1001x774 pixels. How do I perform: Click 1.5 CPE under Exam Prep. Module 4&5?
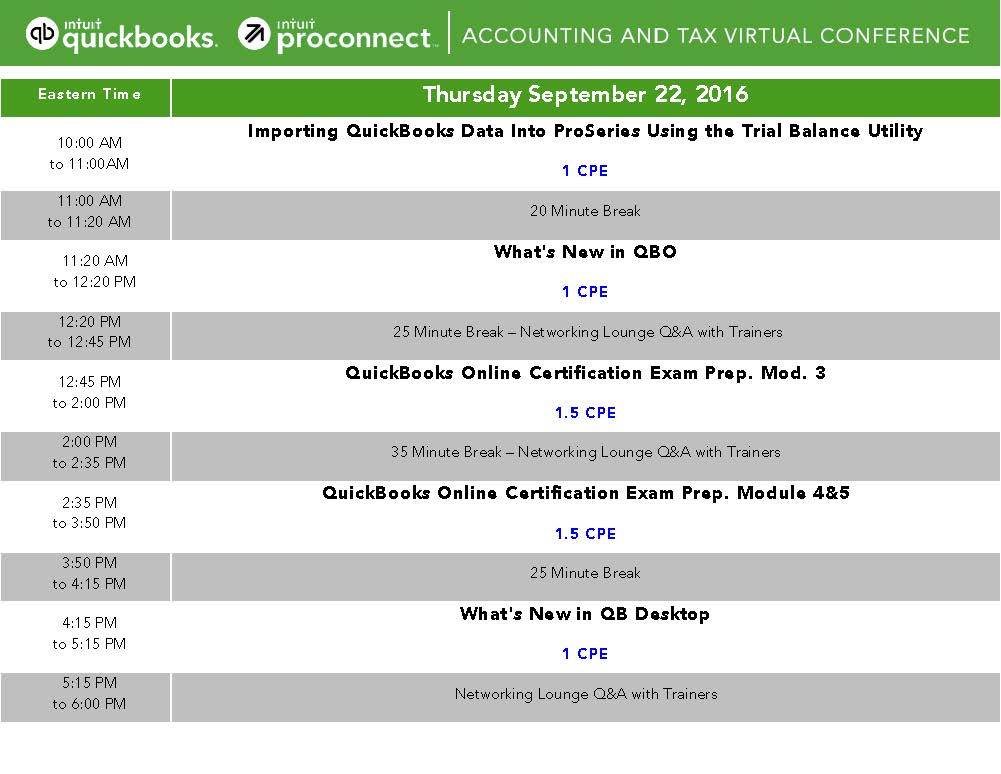tap(585, 533)
